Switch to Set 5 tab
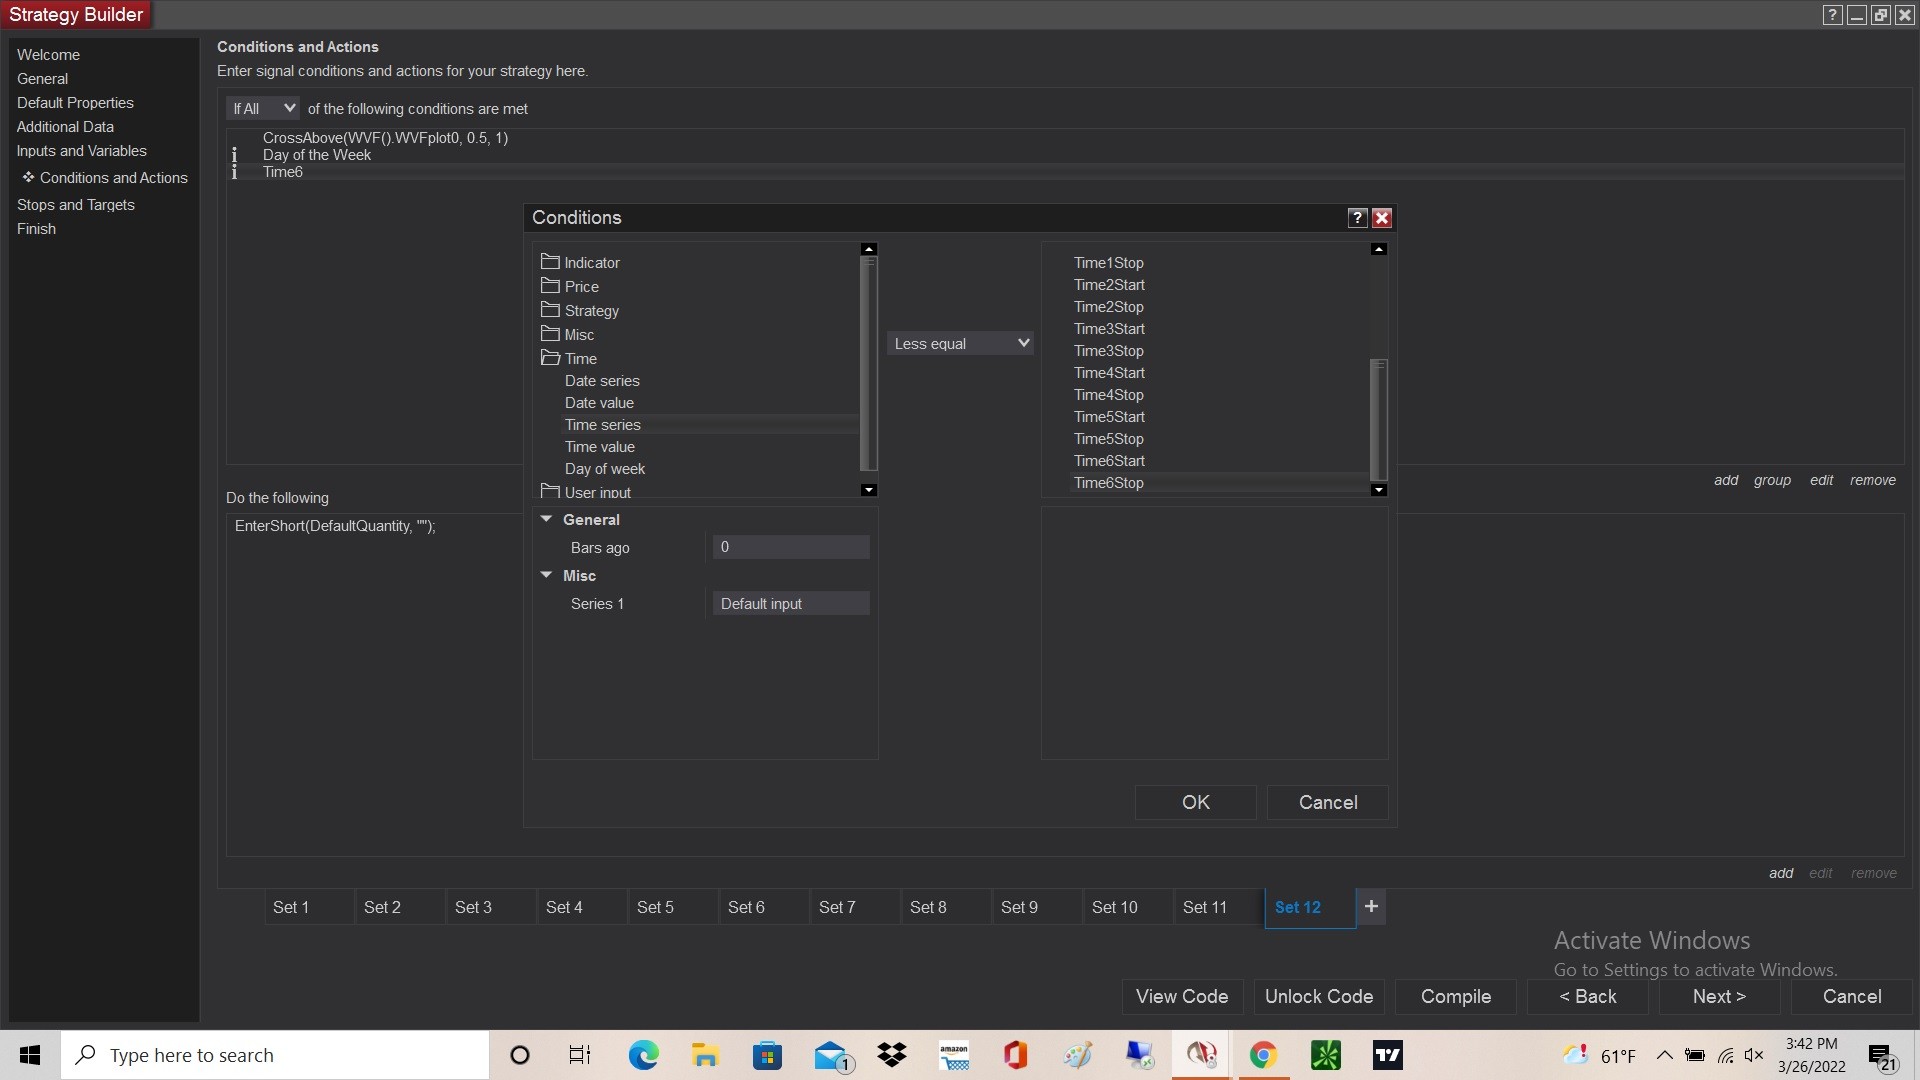Screen dimensions: 1920x1080 [655, 907]
